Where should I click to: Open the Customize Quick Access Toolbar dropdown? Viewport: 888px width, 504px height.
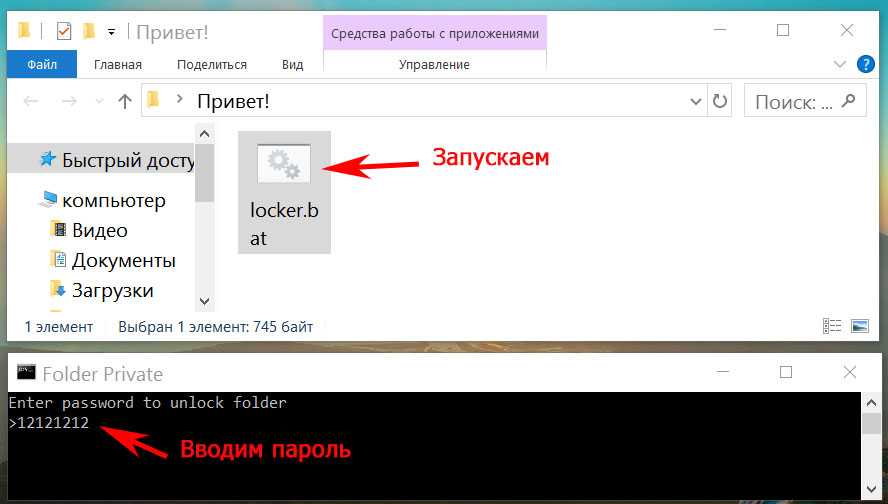(110, 32)
